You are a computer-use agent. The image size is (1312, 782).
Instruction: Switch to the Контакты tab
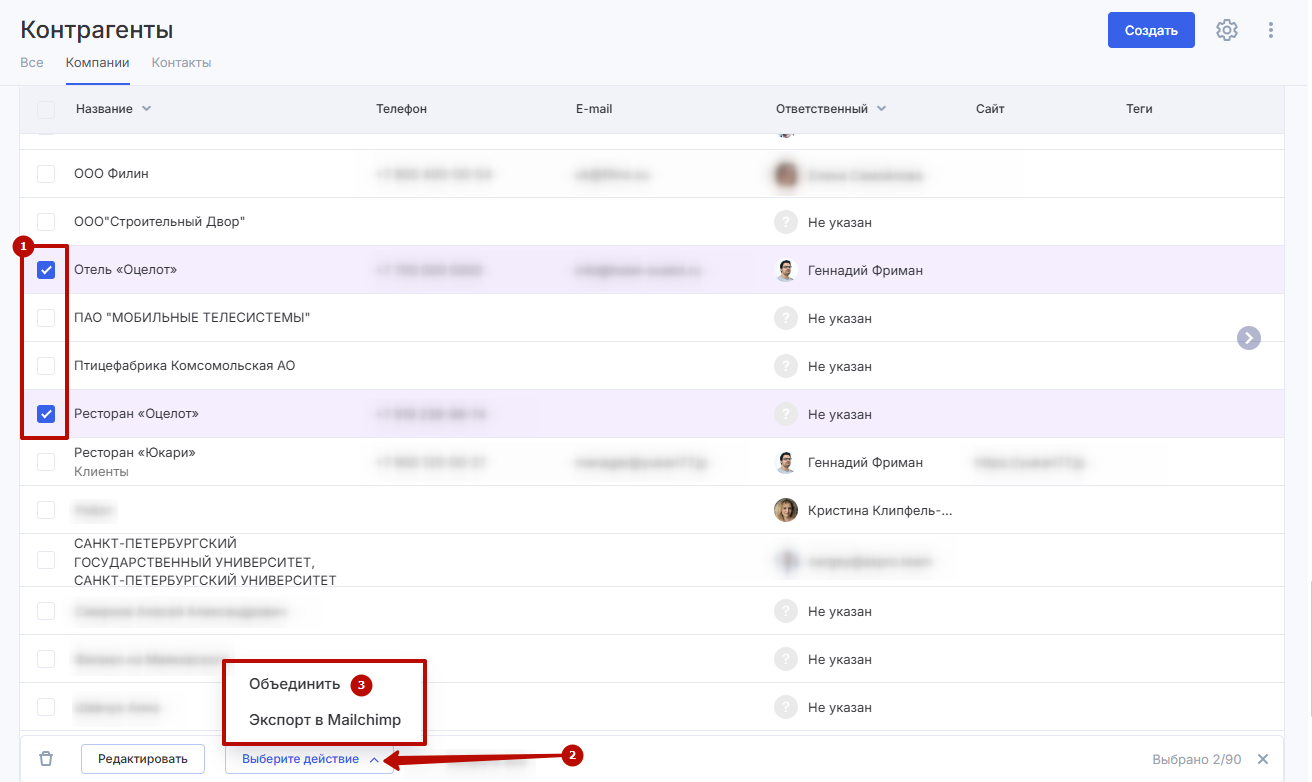point(181,62)
